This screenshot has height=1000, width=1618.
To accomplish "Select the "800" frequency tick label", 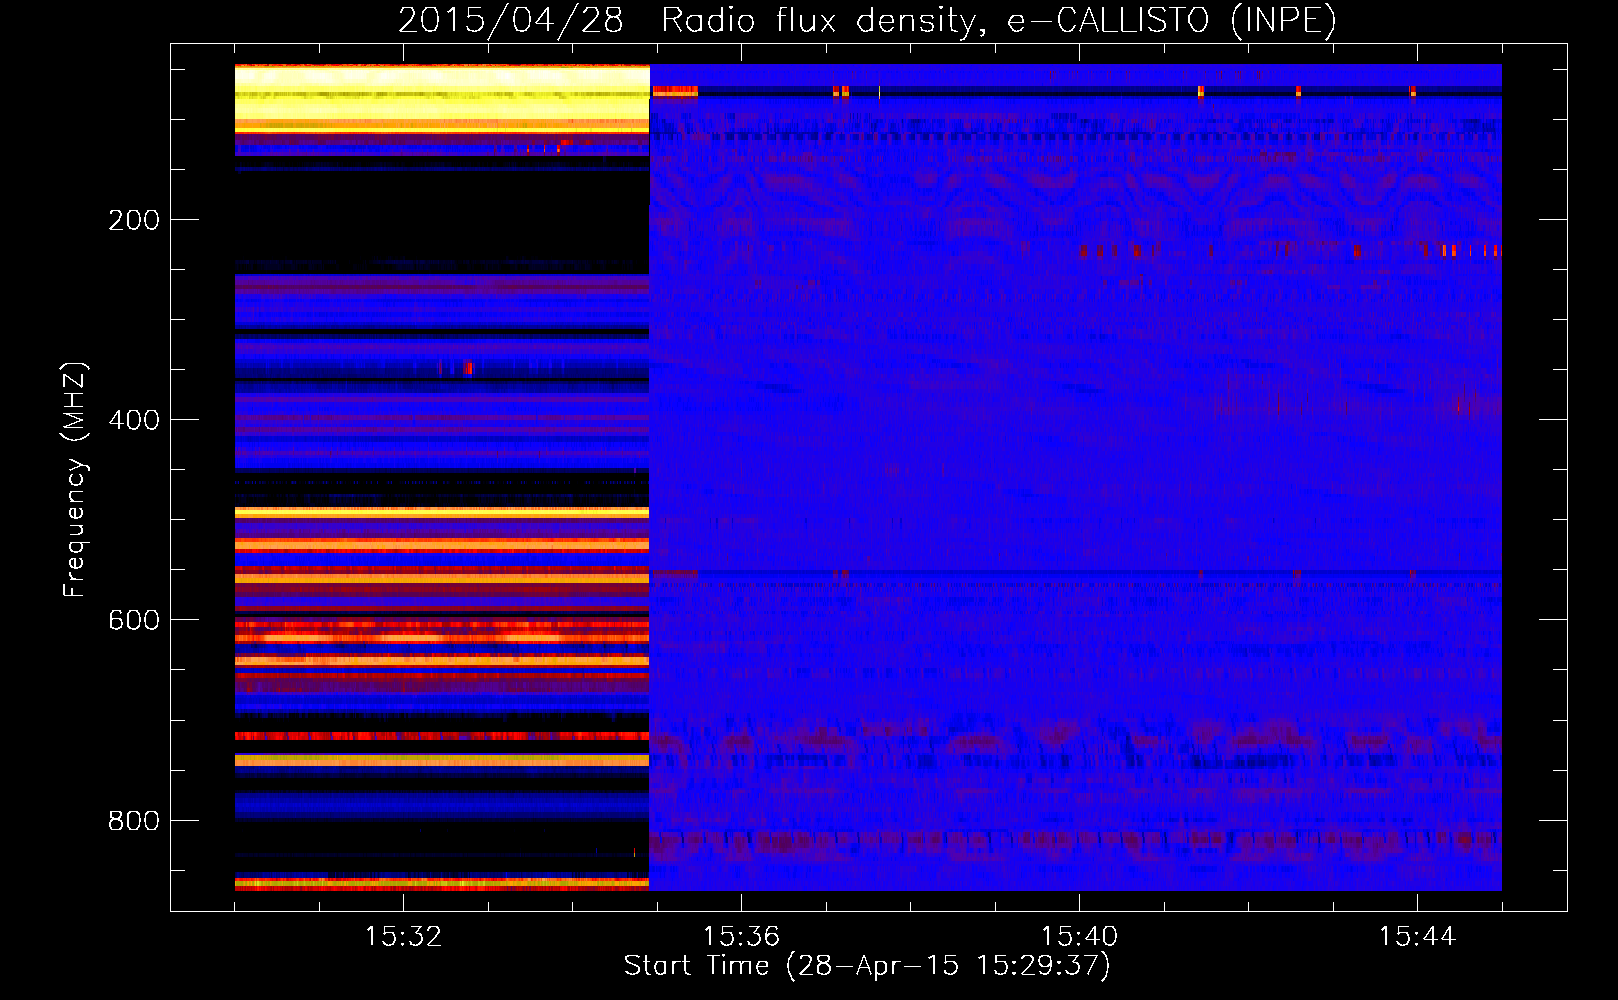I will pos(134,821).
